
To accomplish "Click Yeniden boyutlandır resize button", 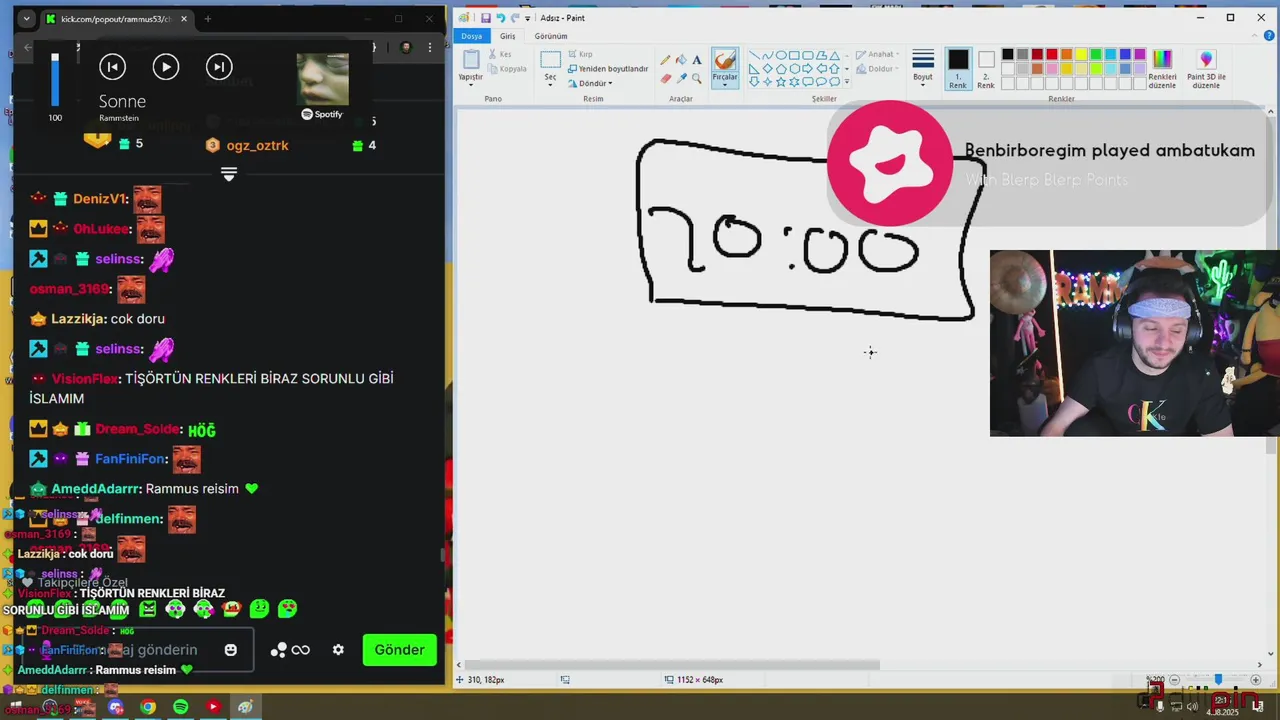I will click(x=608, y=69).
